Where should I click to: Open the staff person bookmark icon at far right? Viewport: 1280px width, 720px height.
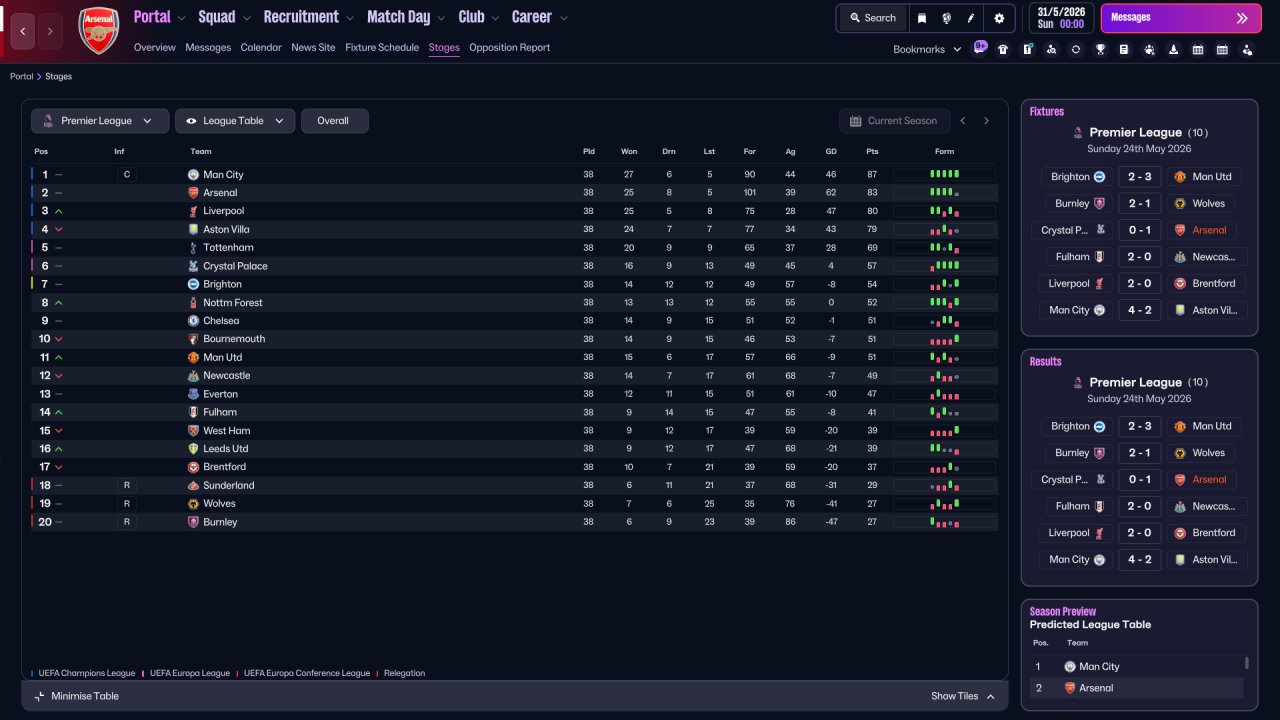tap(1247, 49)
